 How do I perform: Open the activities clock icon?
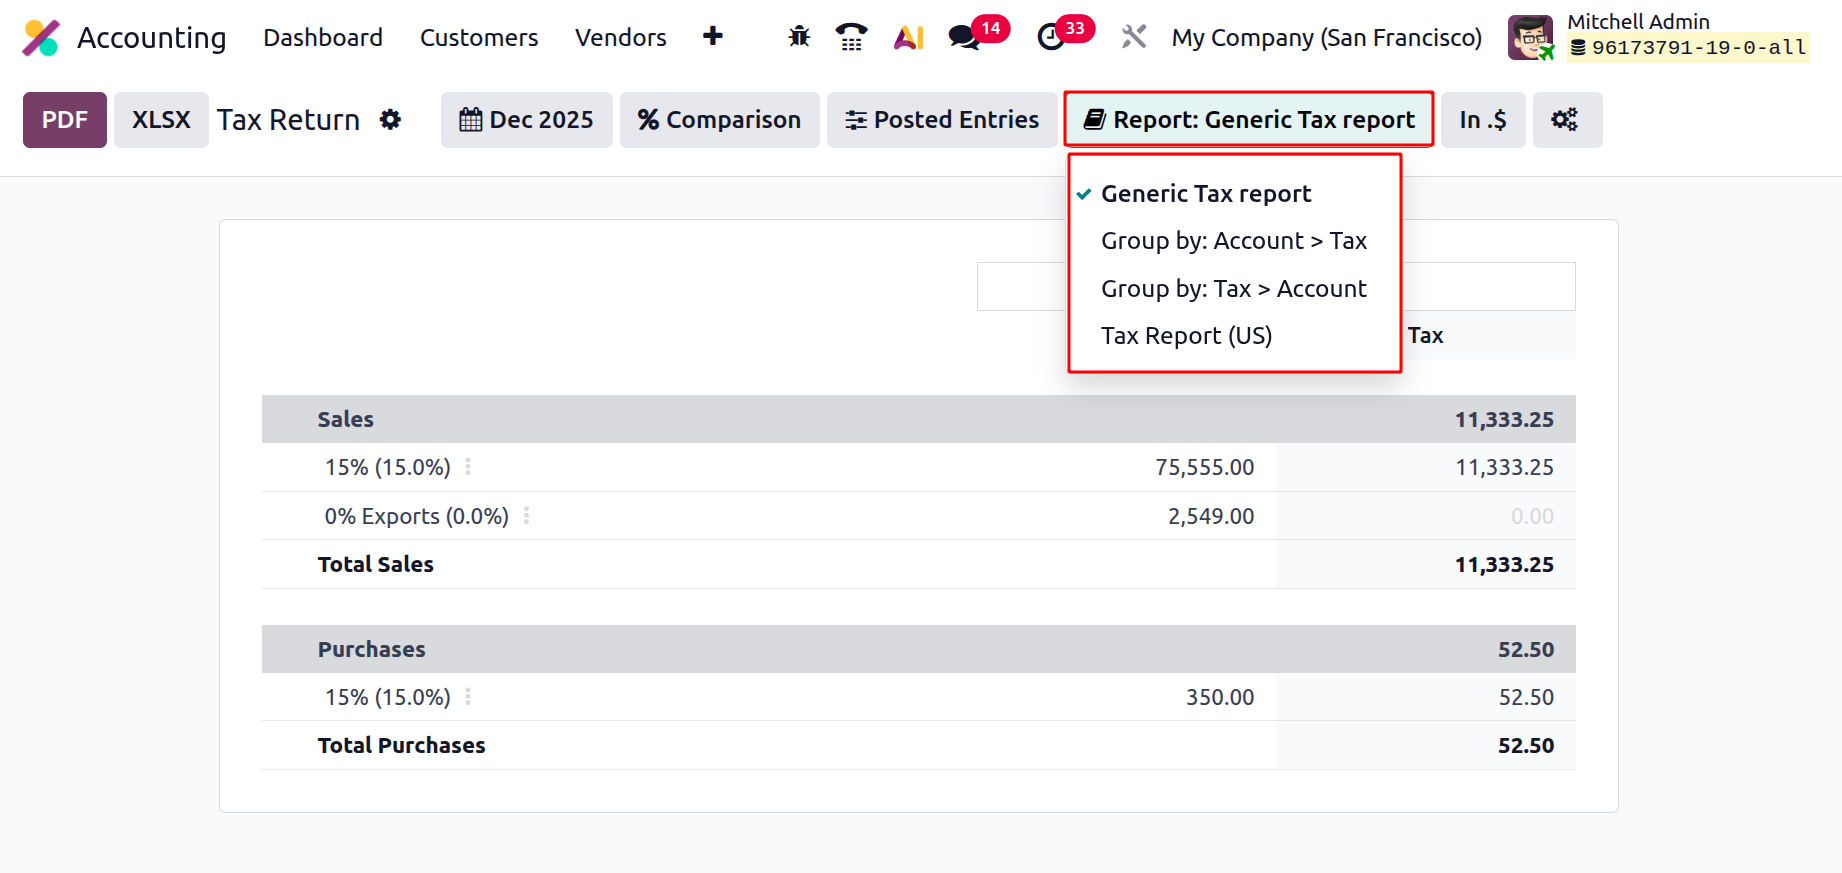pyautogui.click(x=1051, y=38)
